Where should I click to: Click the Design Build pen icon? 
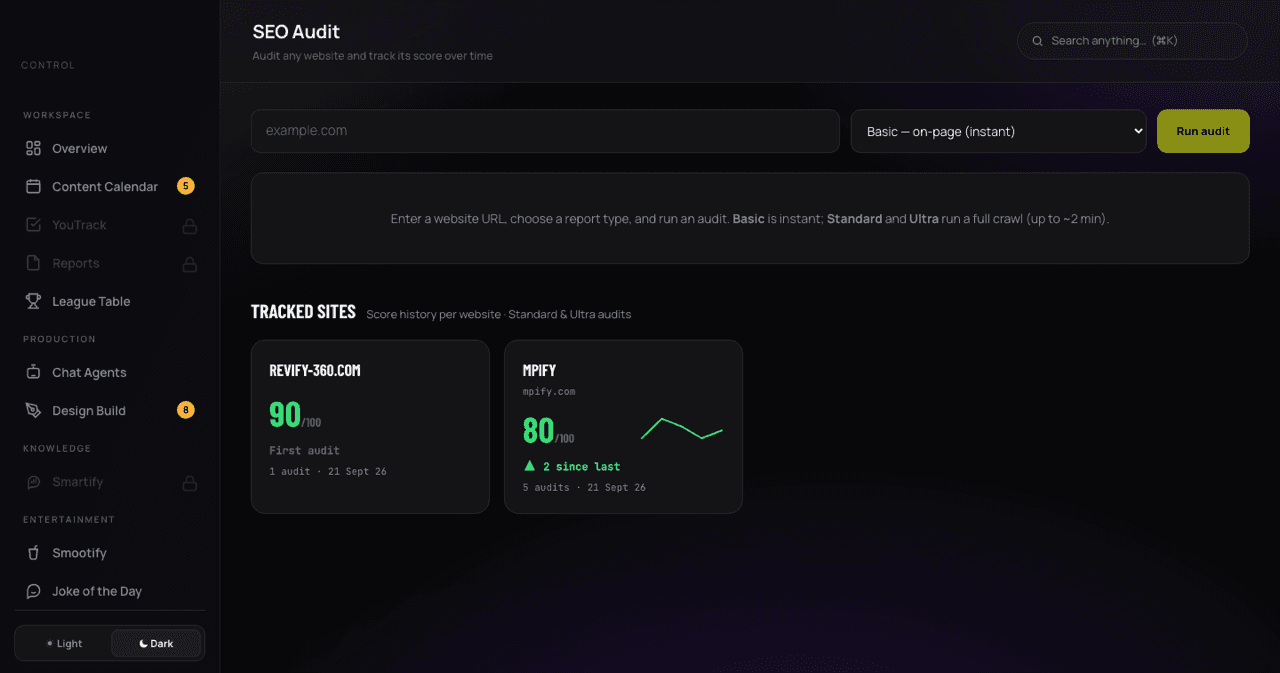33,410
